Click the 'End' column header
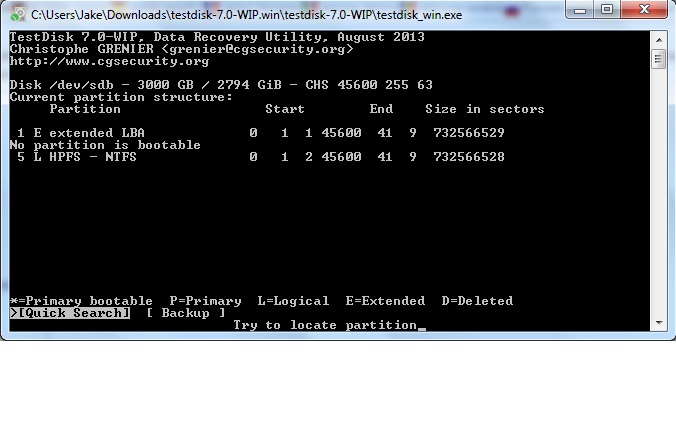 click(381, 109)
